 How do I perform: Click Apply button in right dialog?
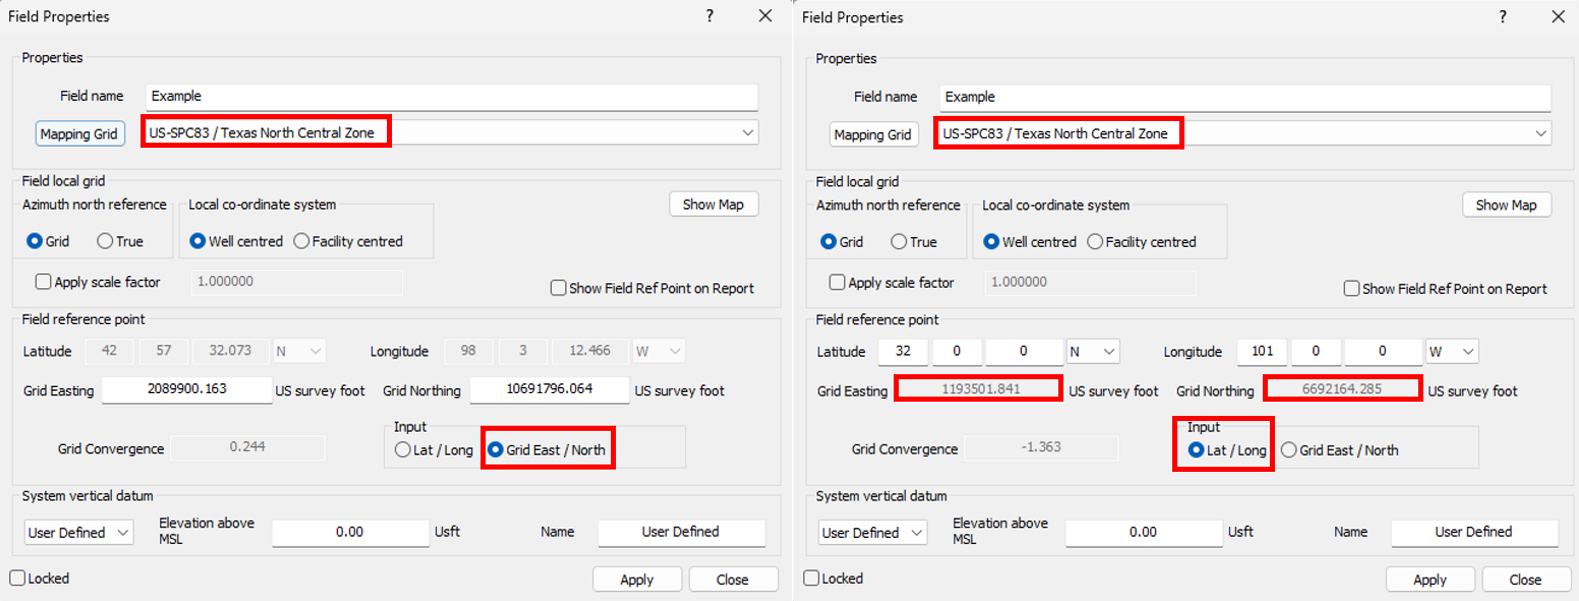point(1429,580)
